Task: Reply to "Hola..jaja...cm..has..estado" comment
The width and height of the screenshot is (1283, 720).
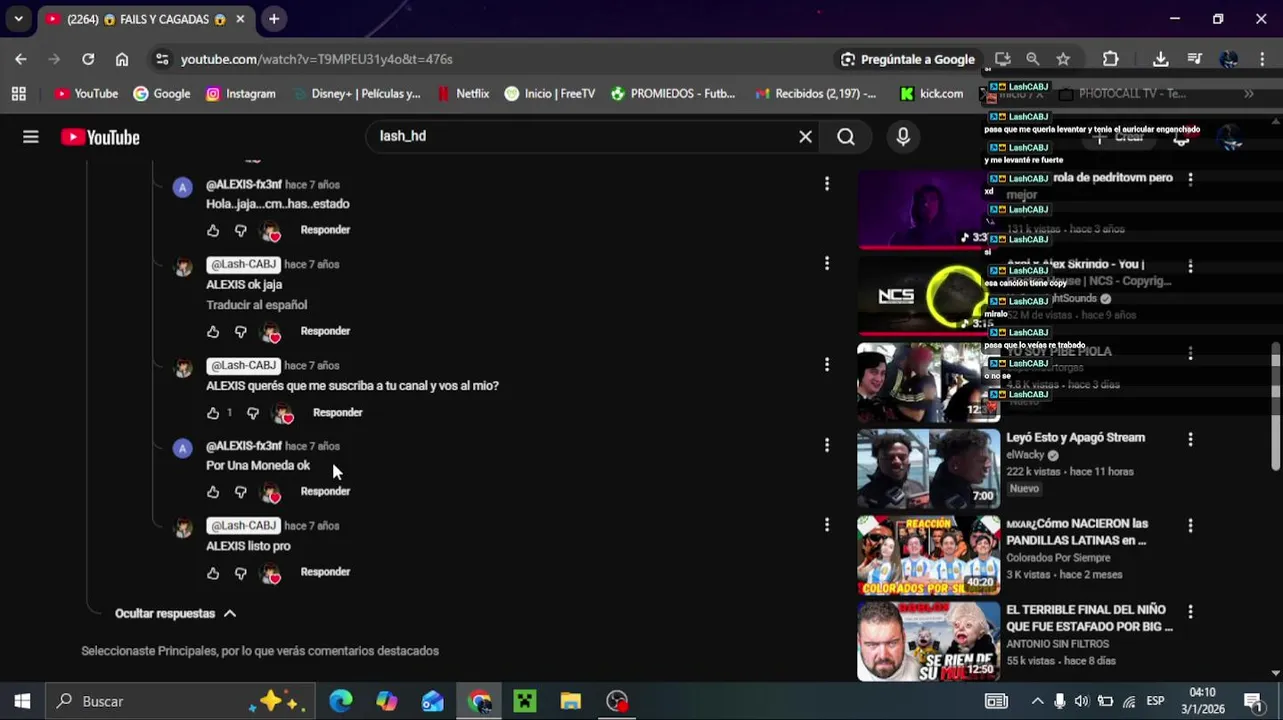Action: 325,230
